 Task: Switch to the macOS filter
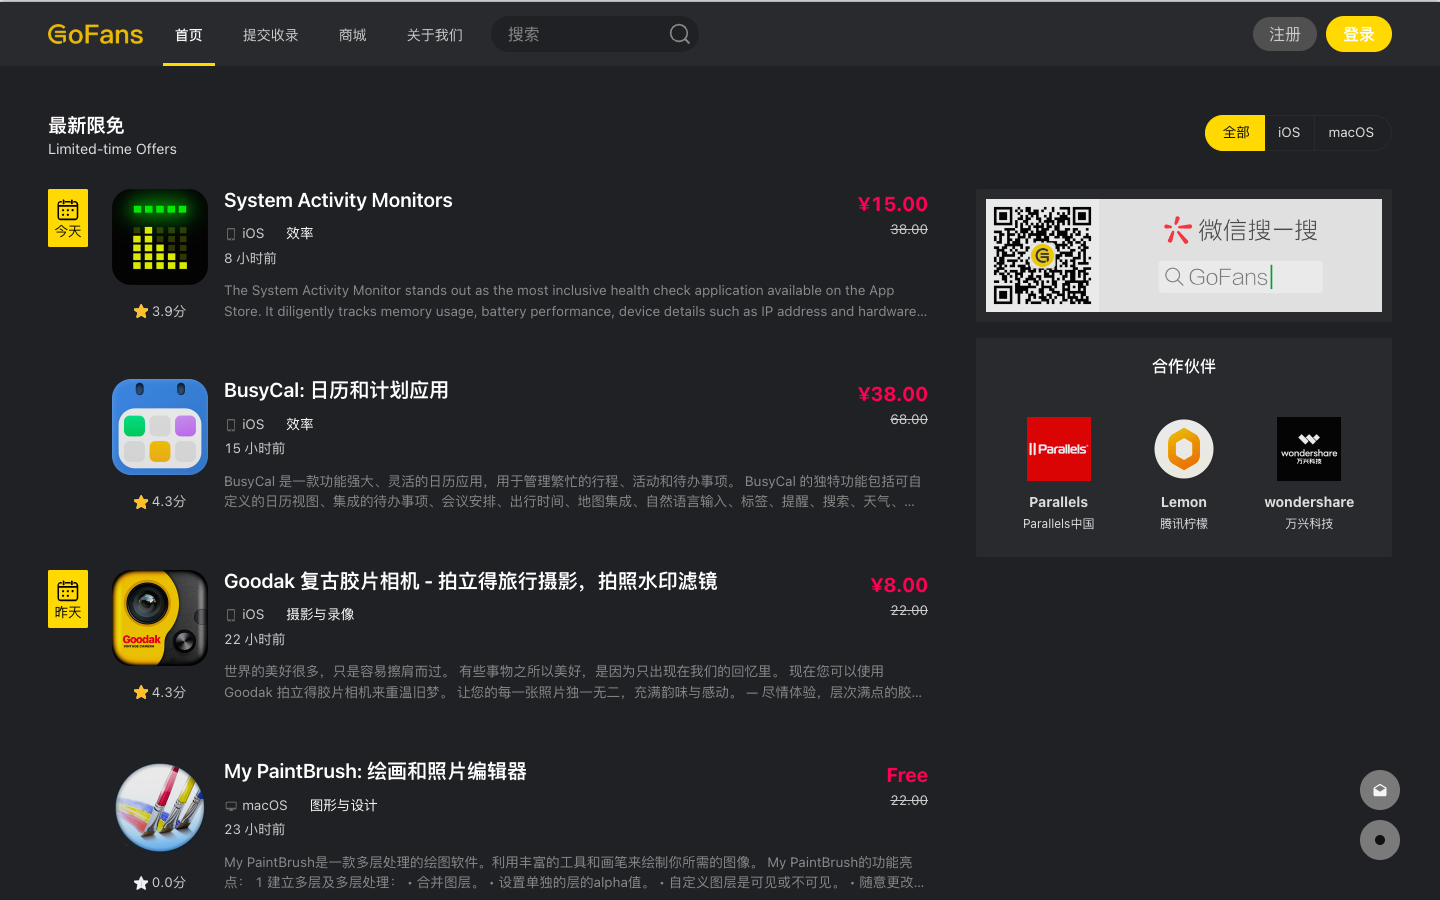1350,132
